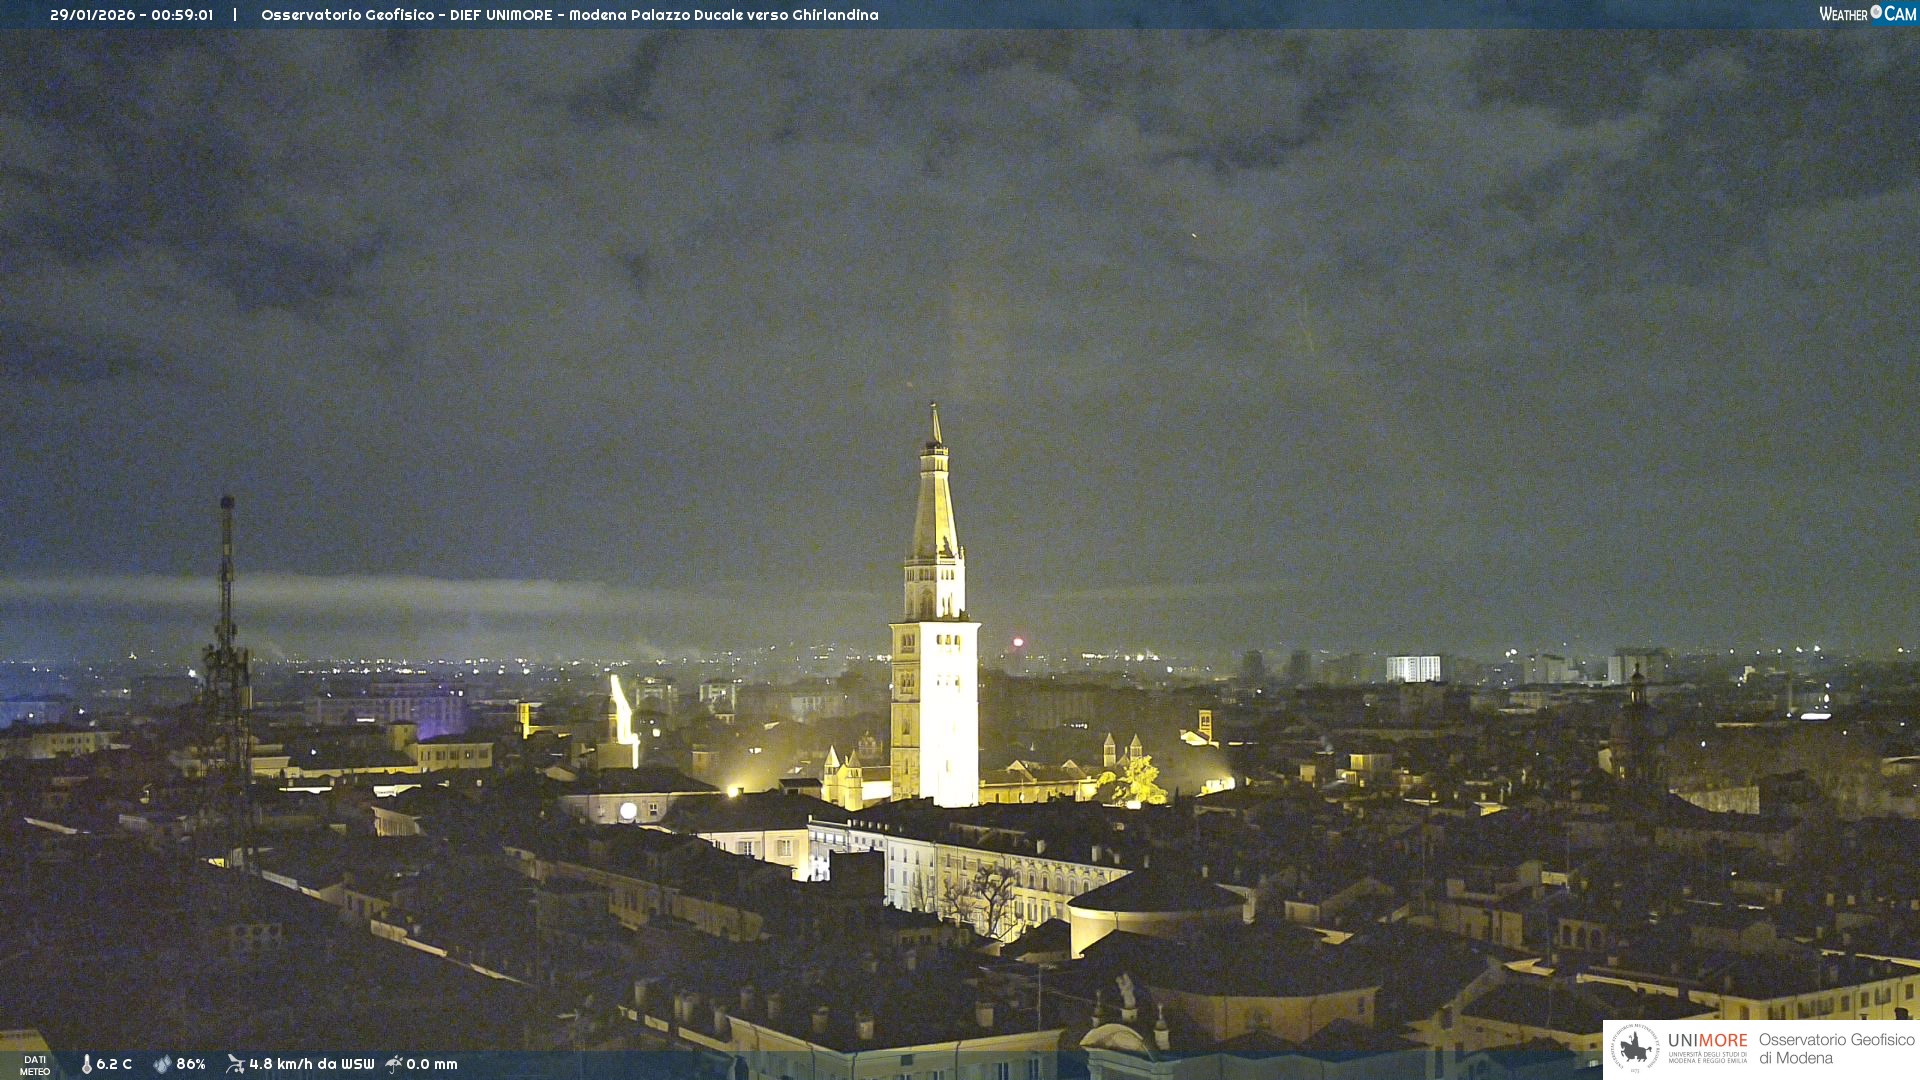This screenshot has height=1080, width=1920.
Task: Click the 86% humidity value
Action: point(191,1064)
